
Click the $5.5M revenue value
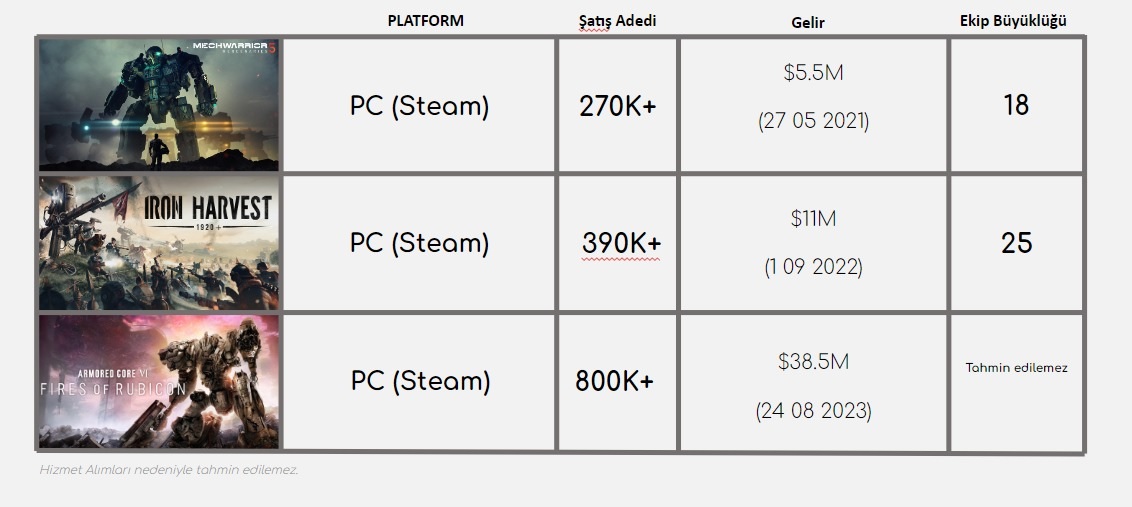[x=813, y=72]
